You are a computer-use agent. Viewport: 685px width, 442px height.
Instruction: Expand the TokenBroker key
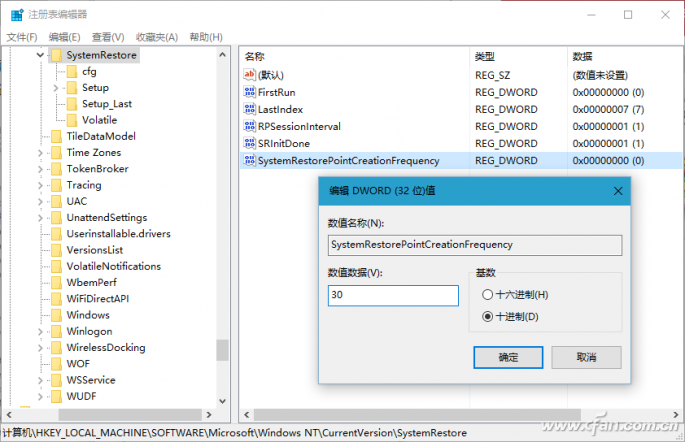pyautogui.click(x=40, y=169)
